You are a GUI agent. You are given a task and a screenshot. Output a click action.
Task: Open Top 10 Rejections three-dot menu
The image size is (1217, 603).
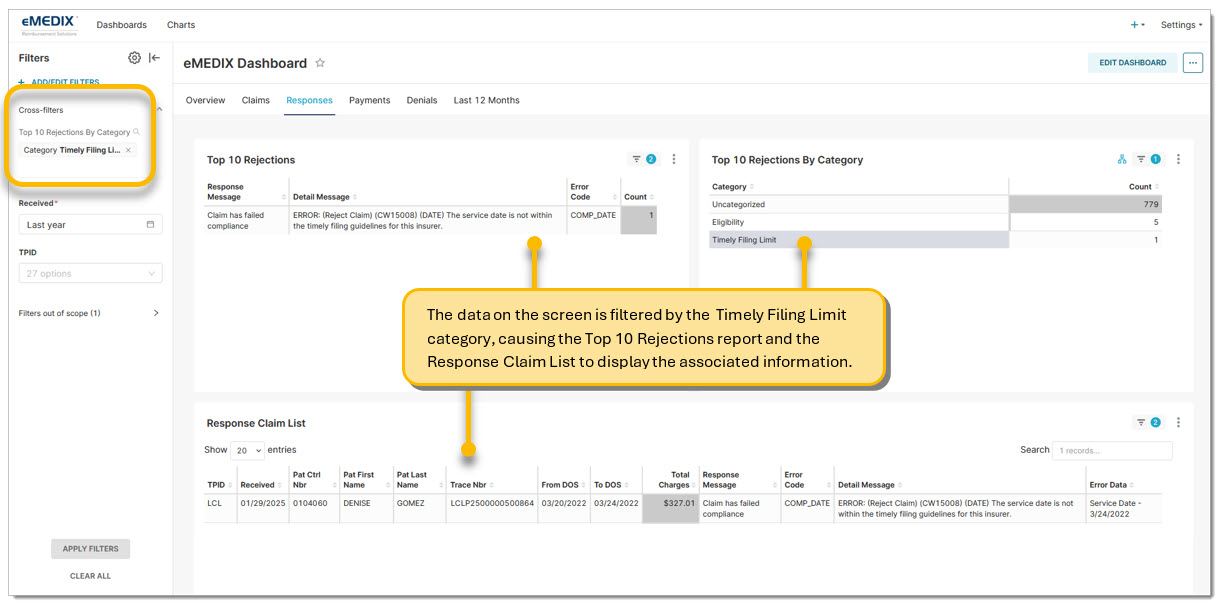point(674,159)
